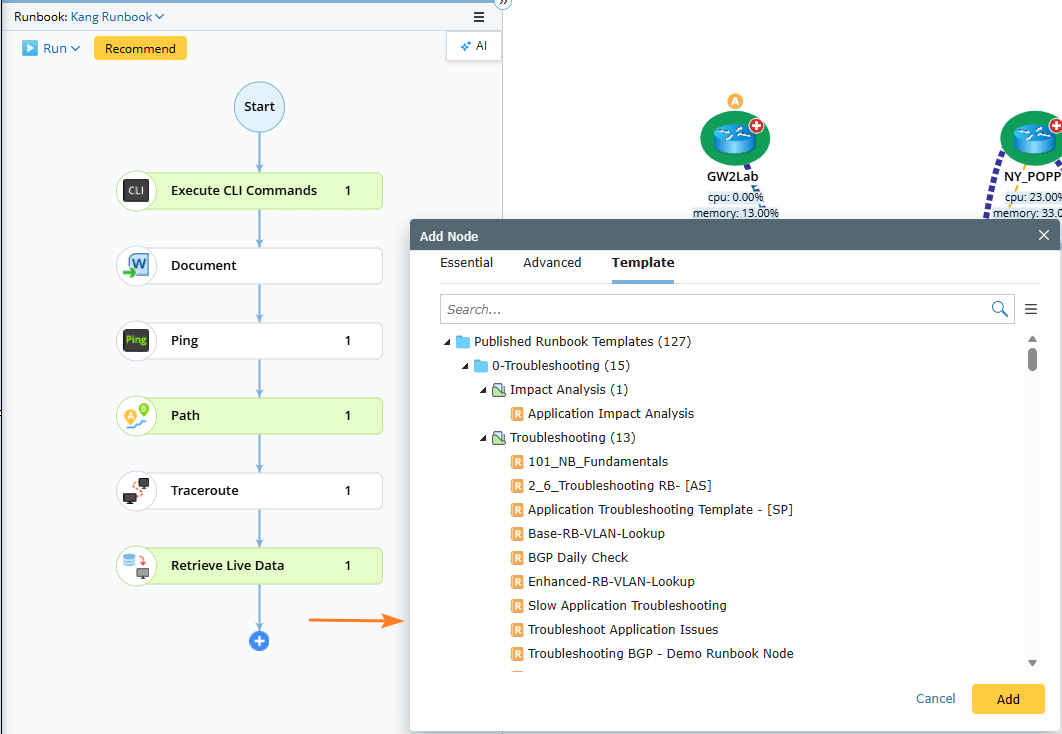This screenshot has width=1062, height=734.
Task: Collapse the 0-Troubleshooting folder
Action: coord(465,366)
